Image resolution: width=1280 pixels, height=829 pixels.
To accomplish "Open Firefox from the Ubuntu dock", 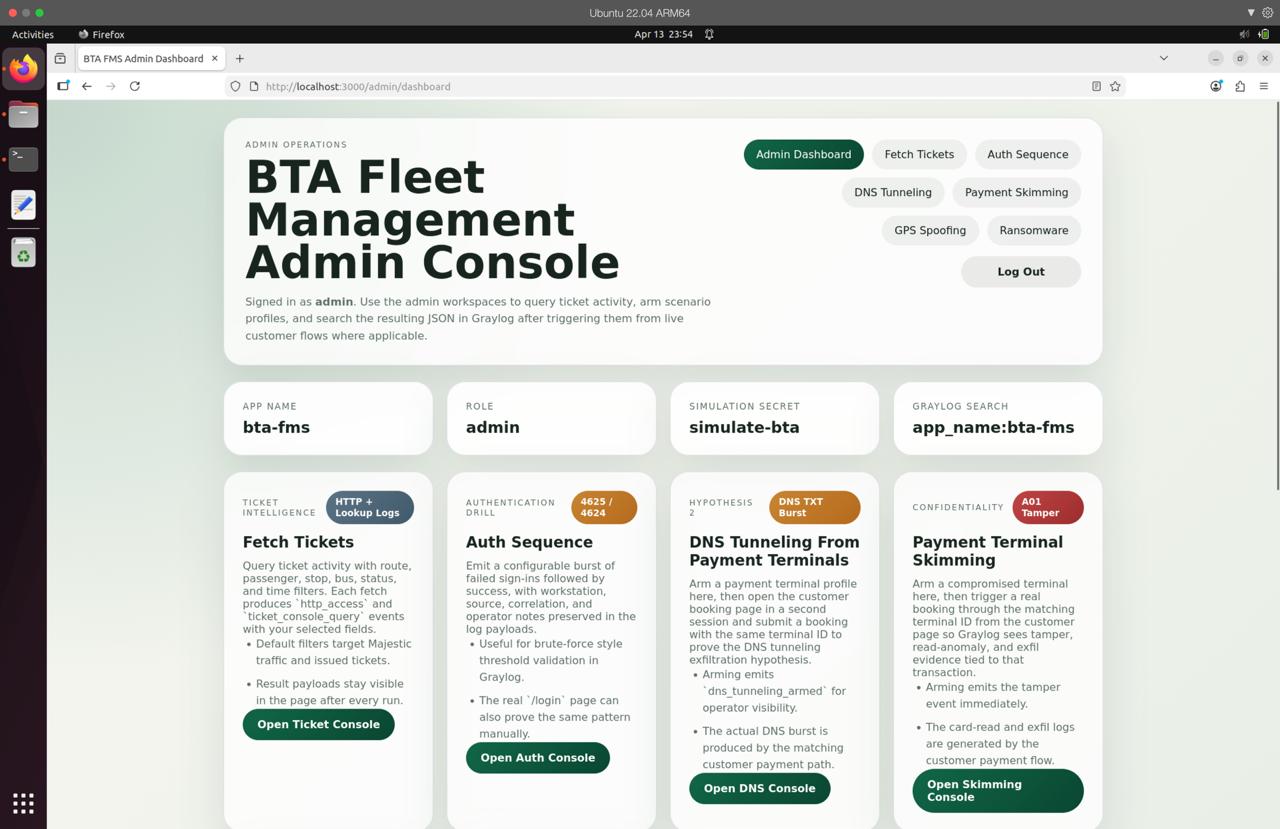I will [23, 69].
